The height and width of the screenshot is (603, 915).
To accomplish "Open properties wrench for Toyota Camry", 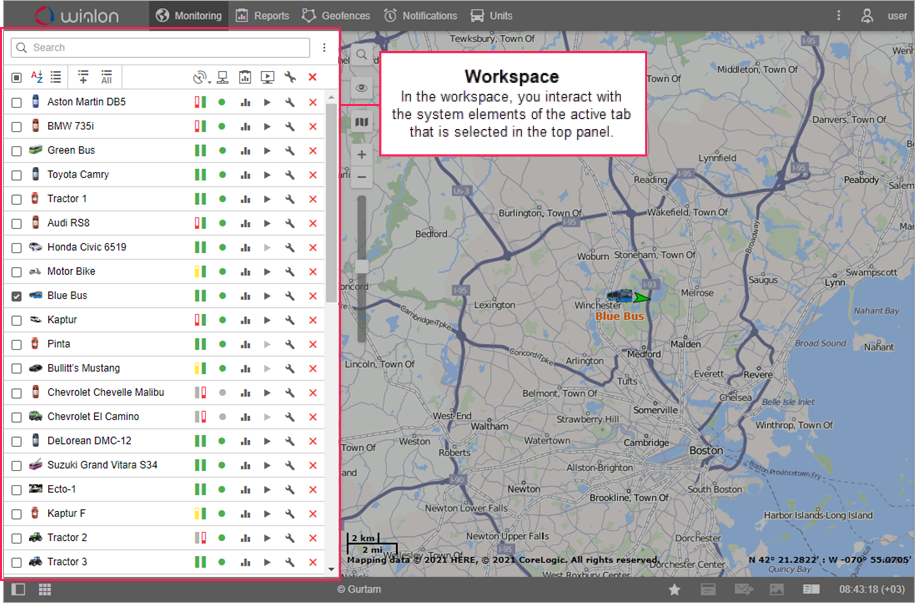I will (290, 175).
